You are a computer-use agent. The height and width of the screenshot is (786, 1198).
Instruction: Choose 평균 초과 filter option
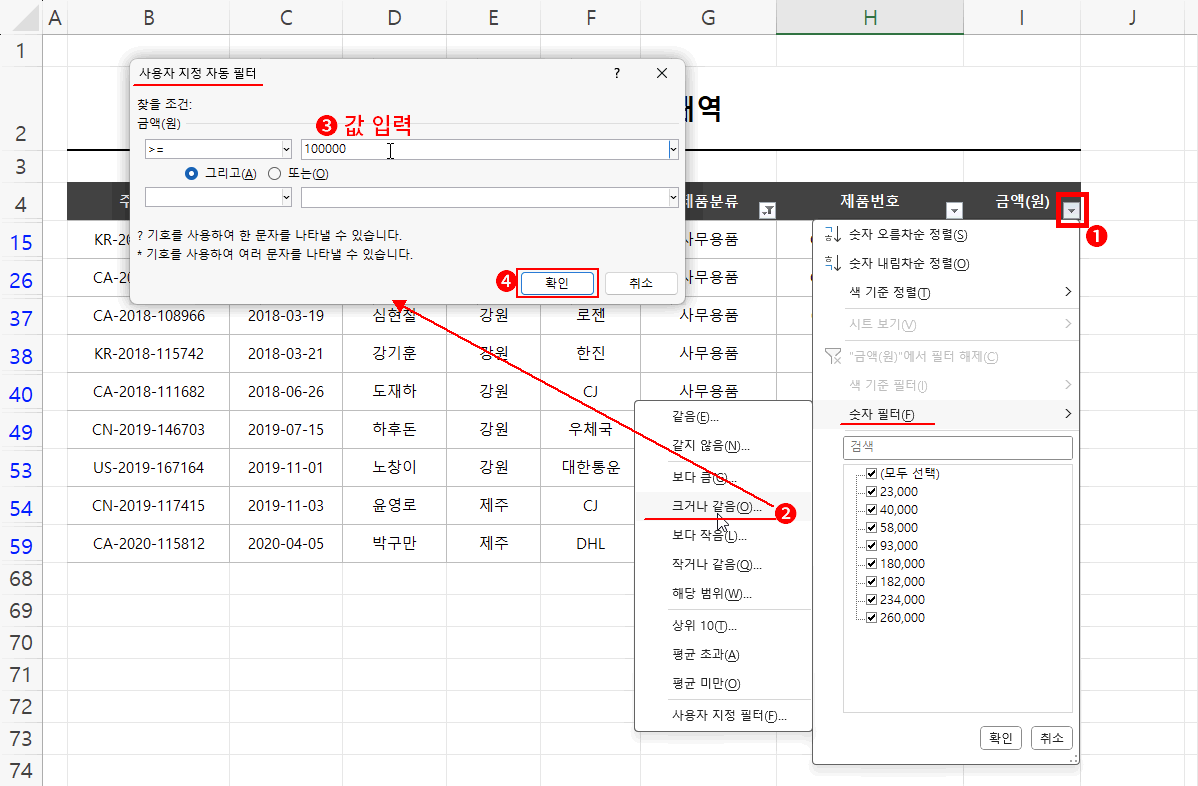[723, 655]
